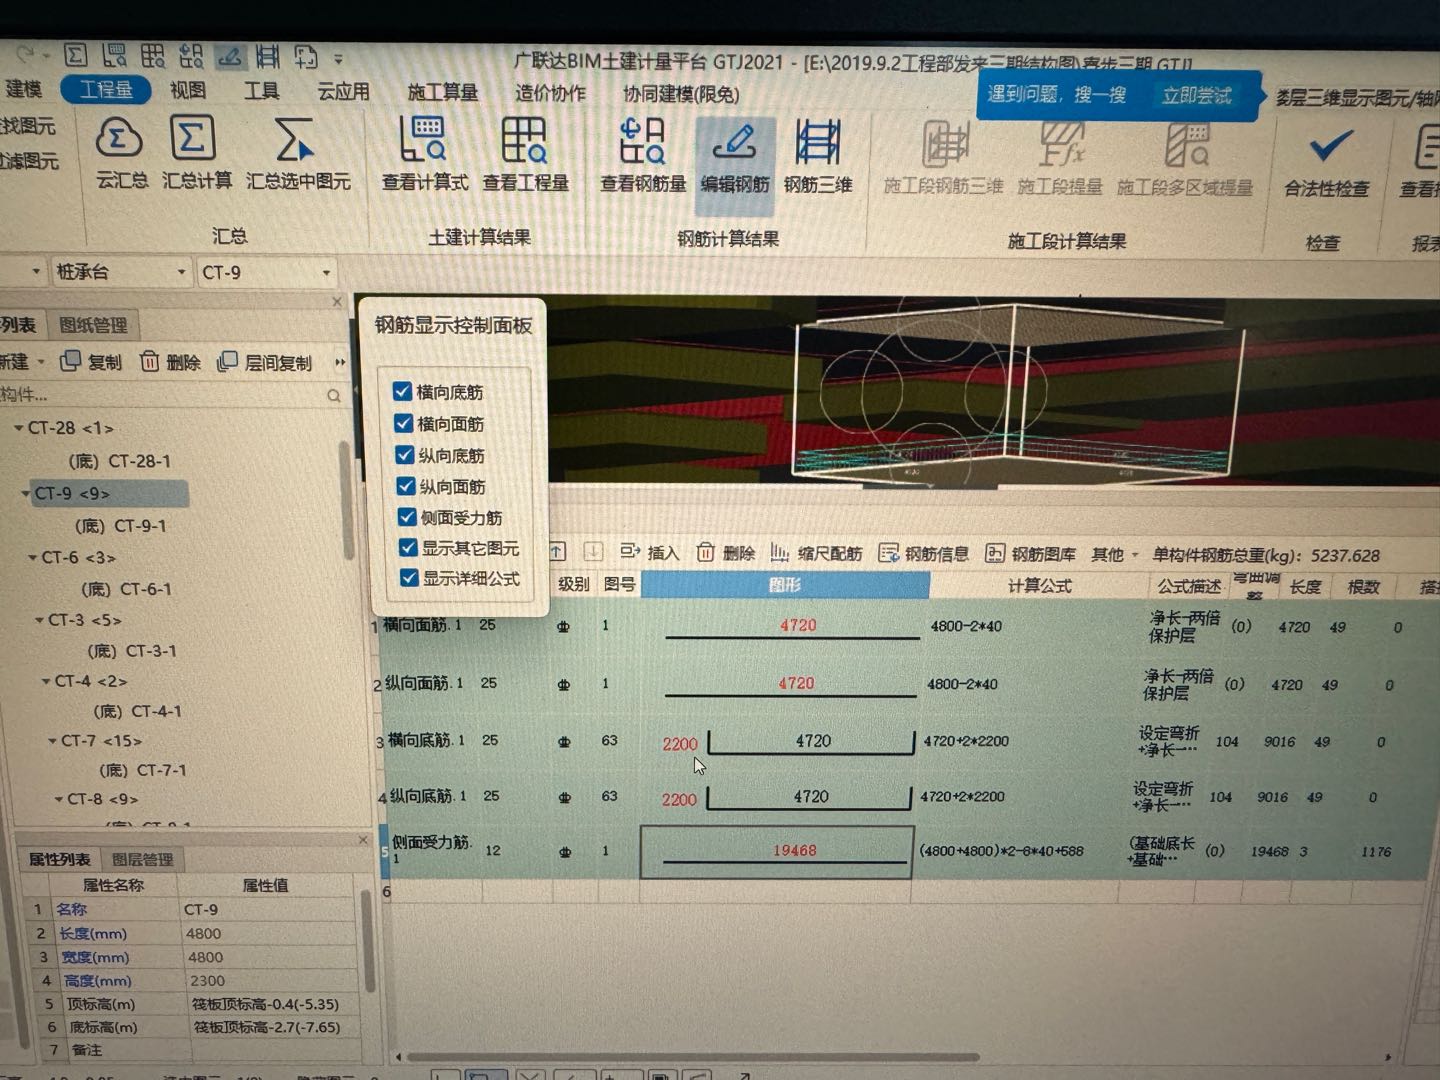The width and height of the screenshot is (1440, 1080).
Task: Click the 立即尝试 button
Action: (x=1196, y=95)
